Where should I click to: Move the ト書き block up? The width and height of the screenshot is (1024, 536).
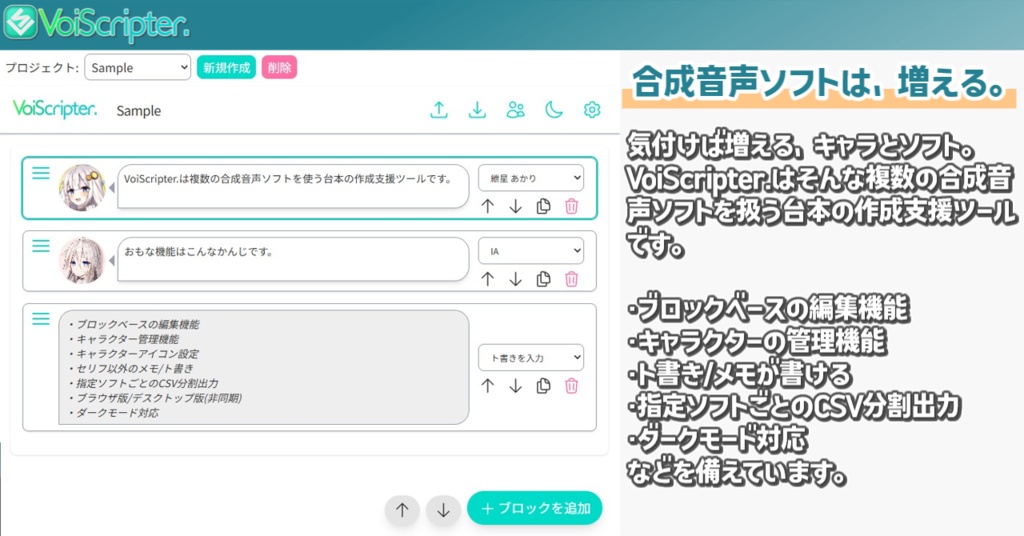[487, 386]
